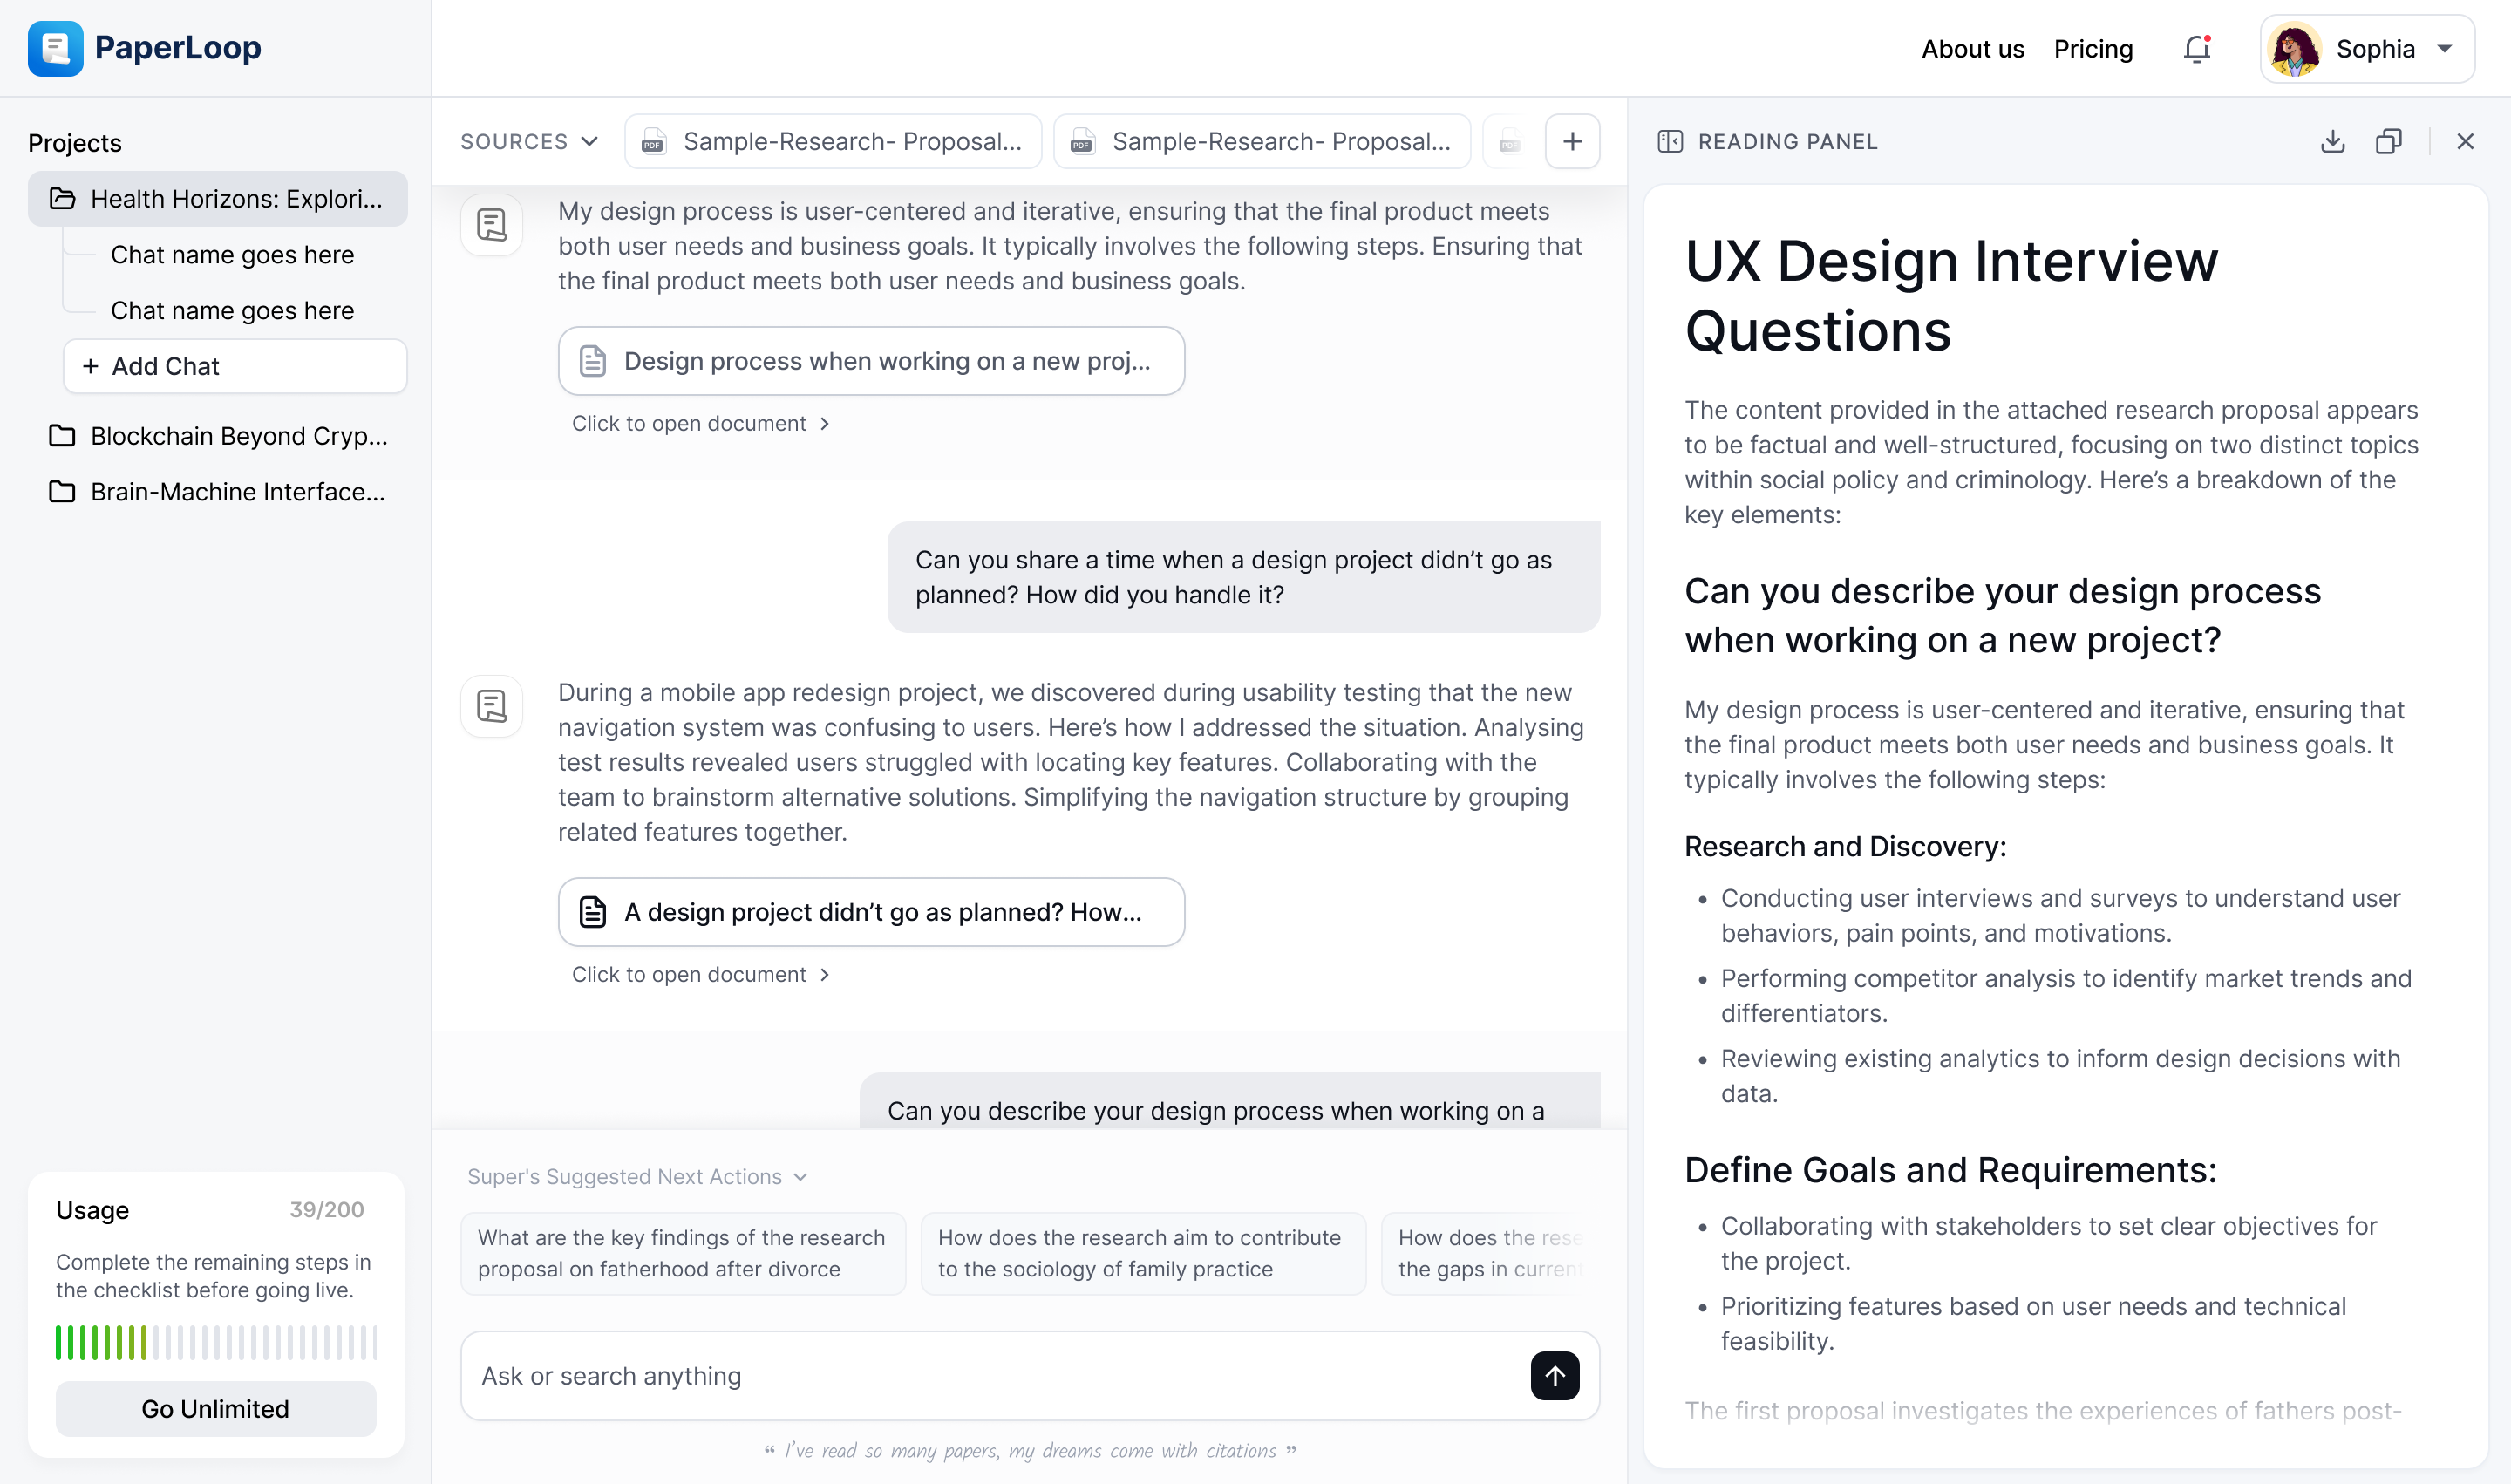Screen dimensions: 2511x1484
Task: Click the Go Unlimited button
Action: coord(215,1408)
